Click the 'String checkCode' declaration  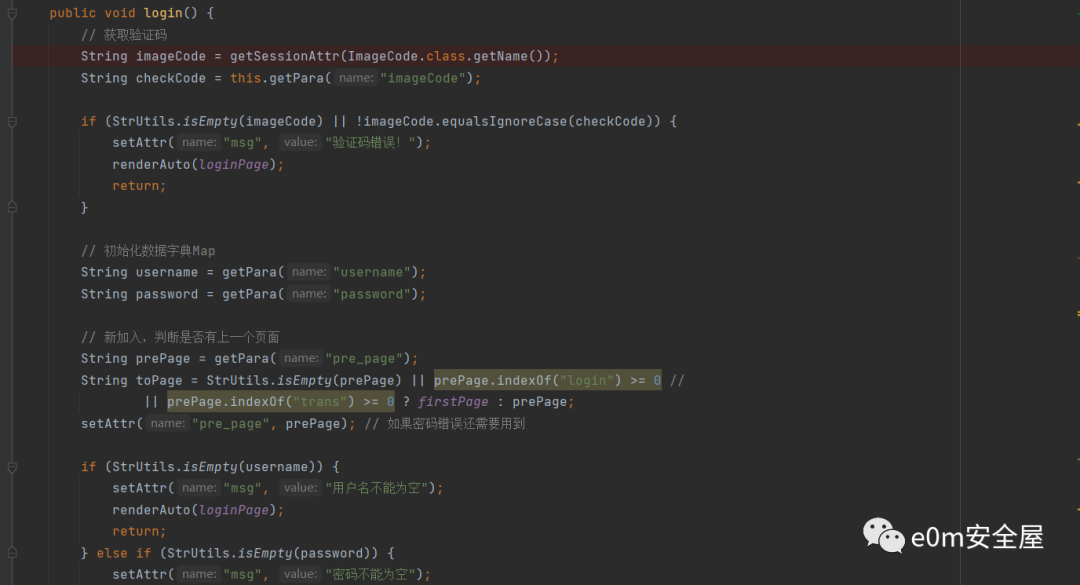tap(143, 79)
